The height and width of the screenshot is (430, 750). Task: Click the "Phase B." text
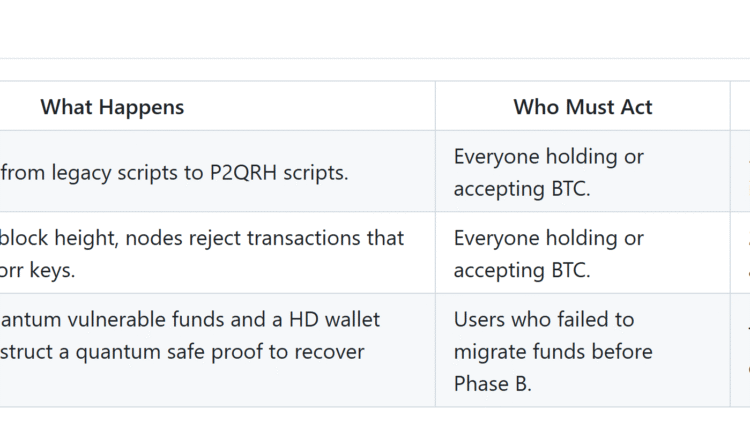click(494, 383)
